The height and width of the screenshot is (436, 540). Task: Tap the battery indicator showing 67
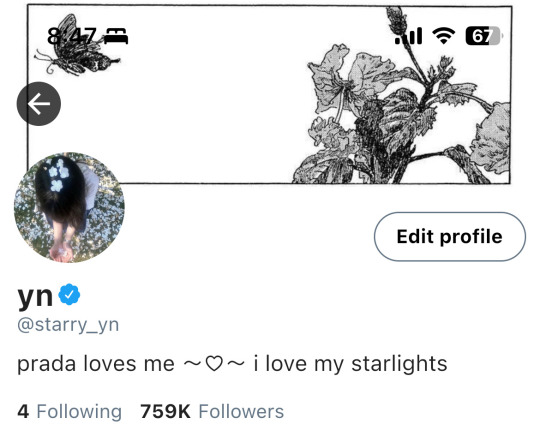point(484,35)
